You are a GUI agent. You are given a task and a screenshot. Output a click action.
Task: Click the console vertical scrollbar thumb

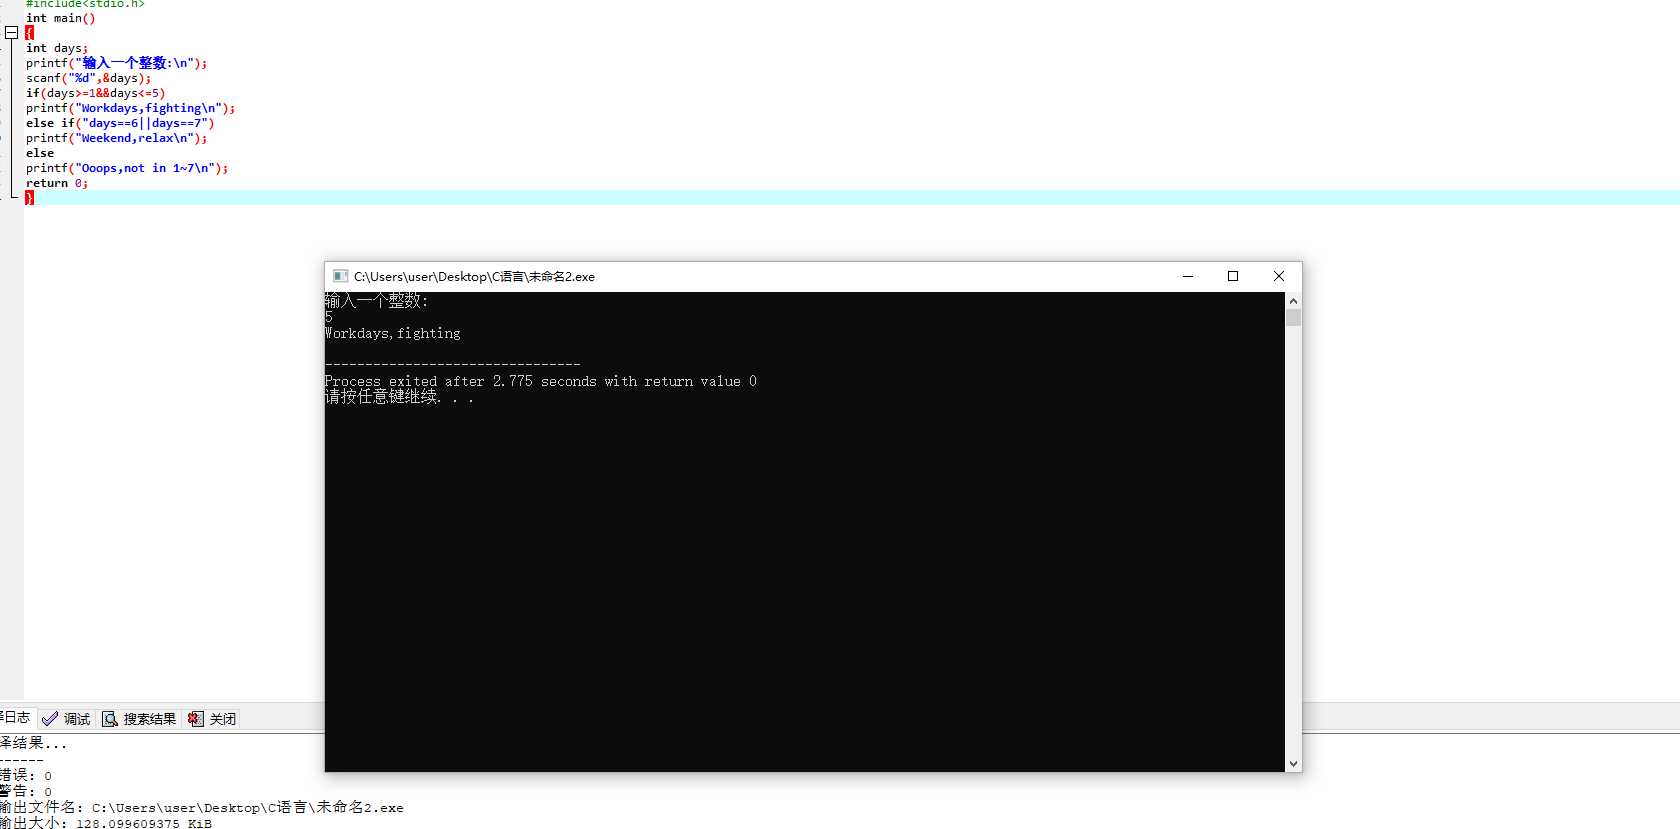click(x=1293, y=318)
